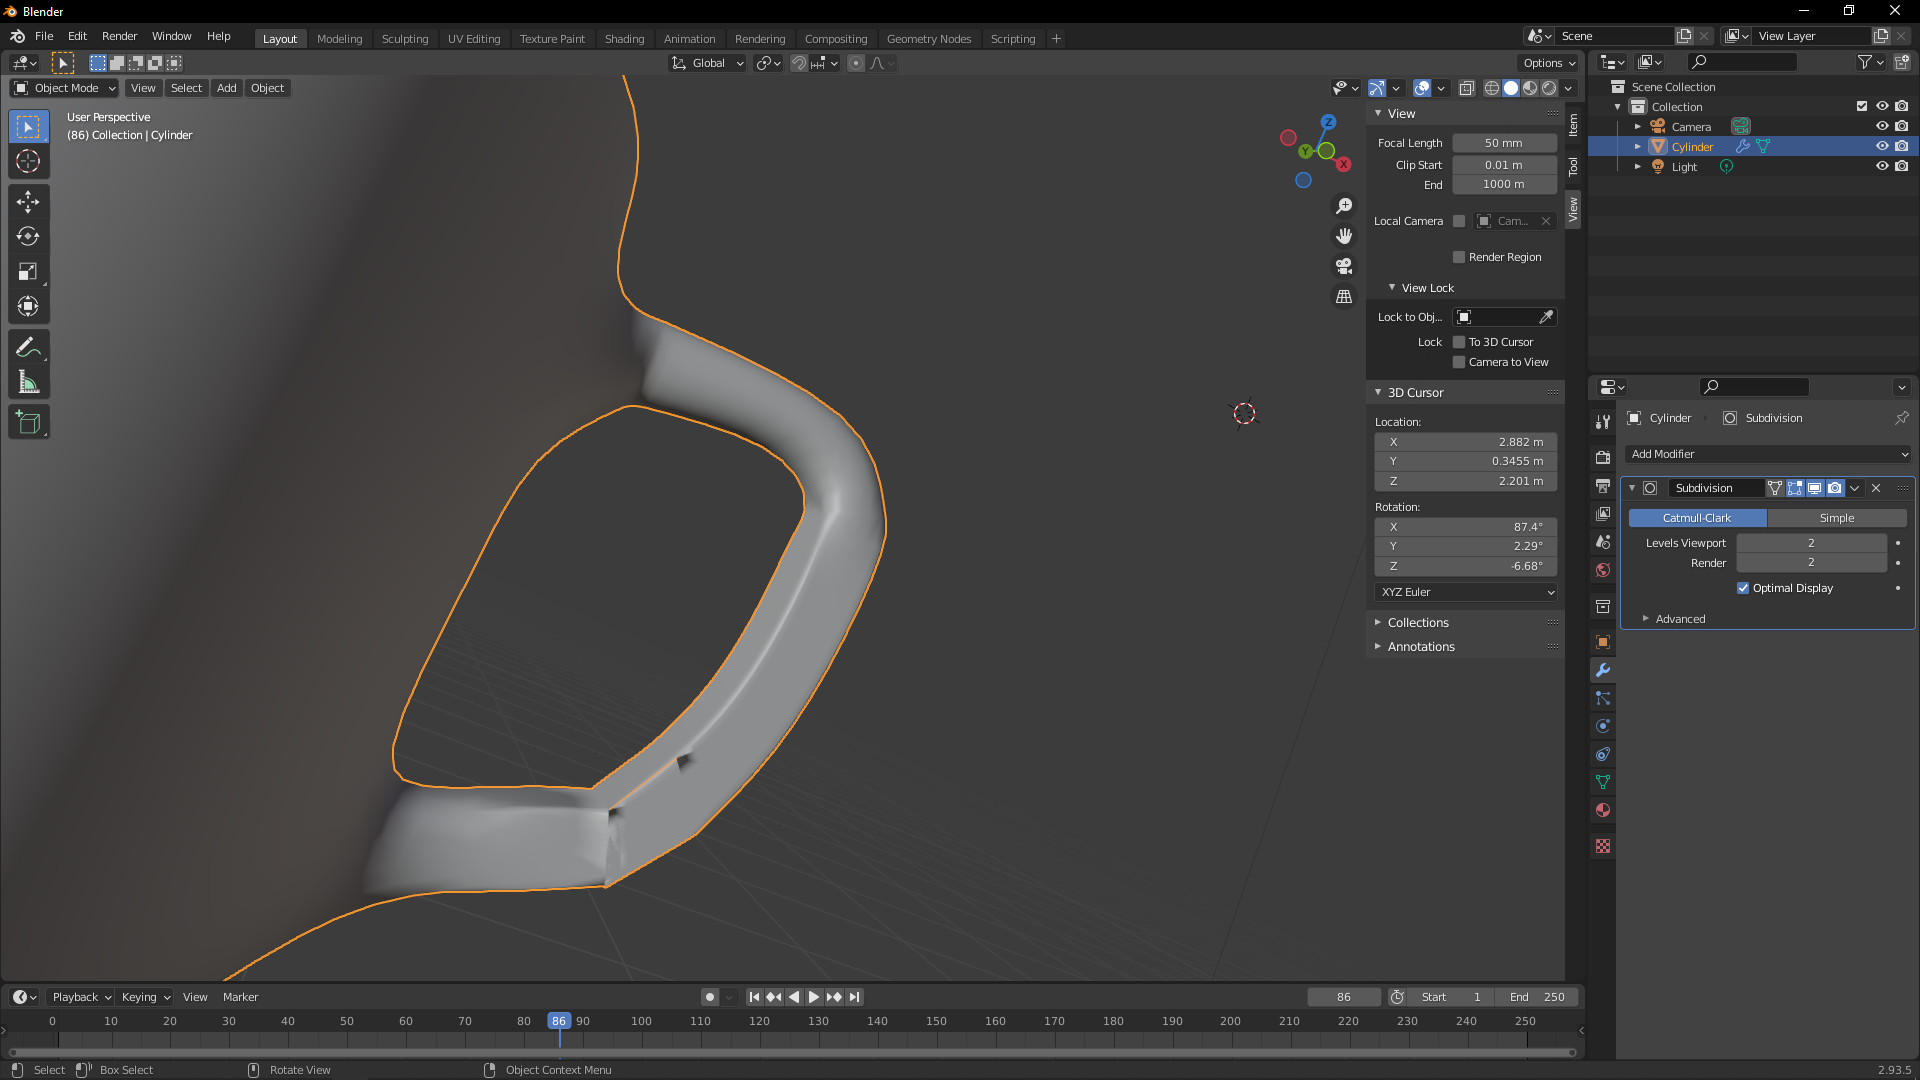
Task: Adjust Levels Viewport value field
Action: click(1810, 543)
